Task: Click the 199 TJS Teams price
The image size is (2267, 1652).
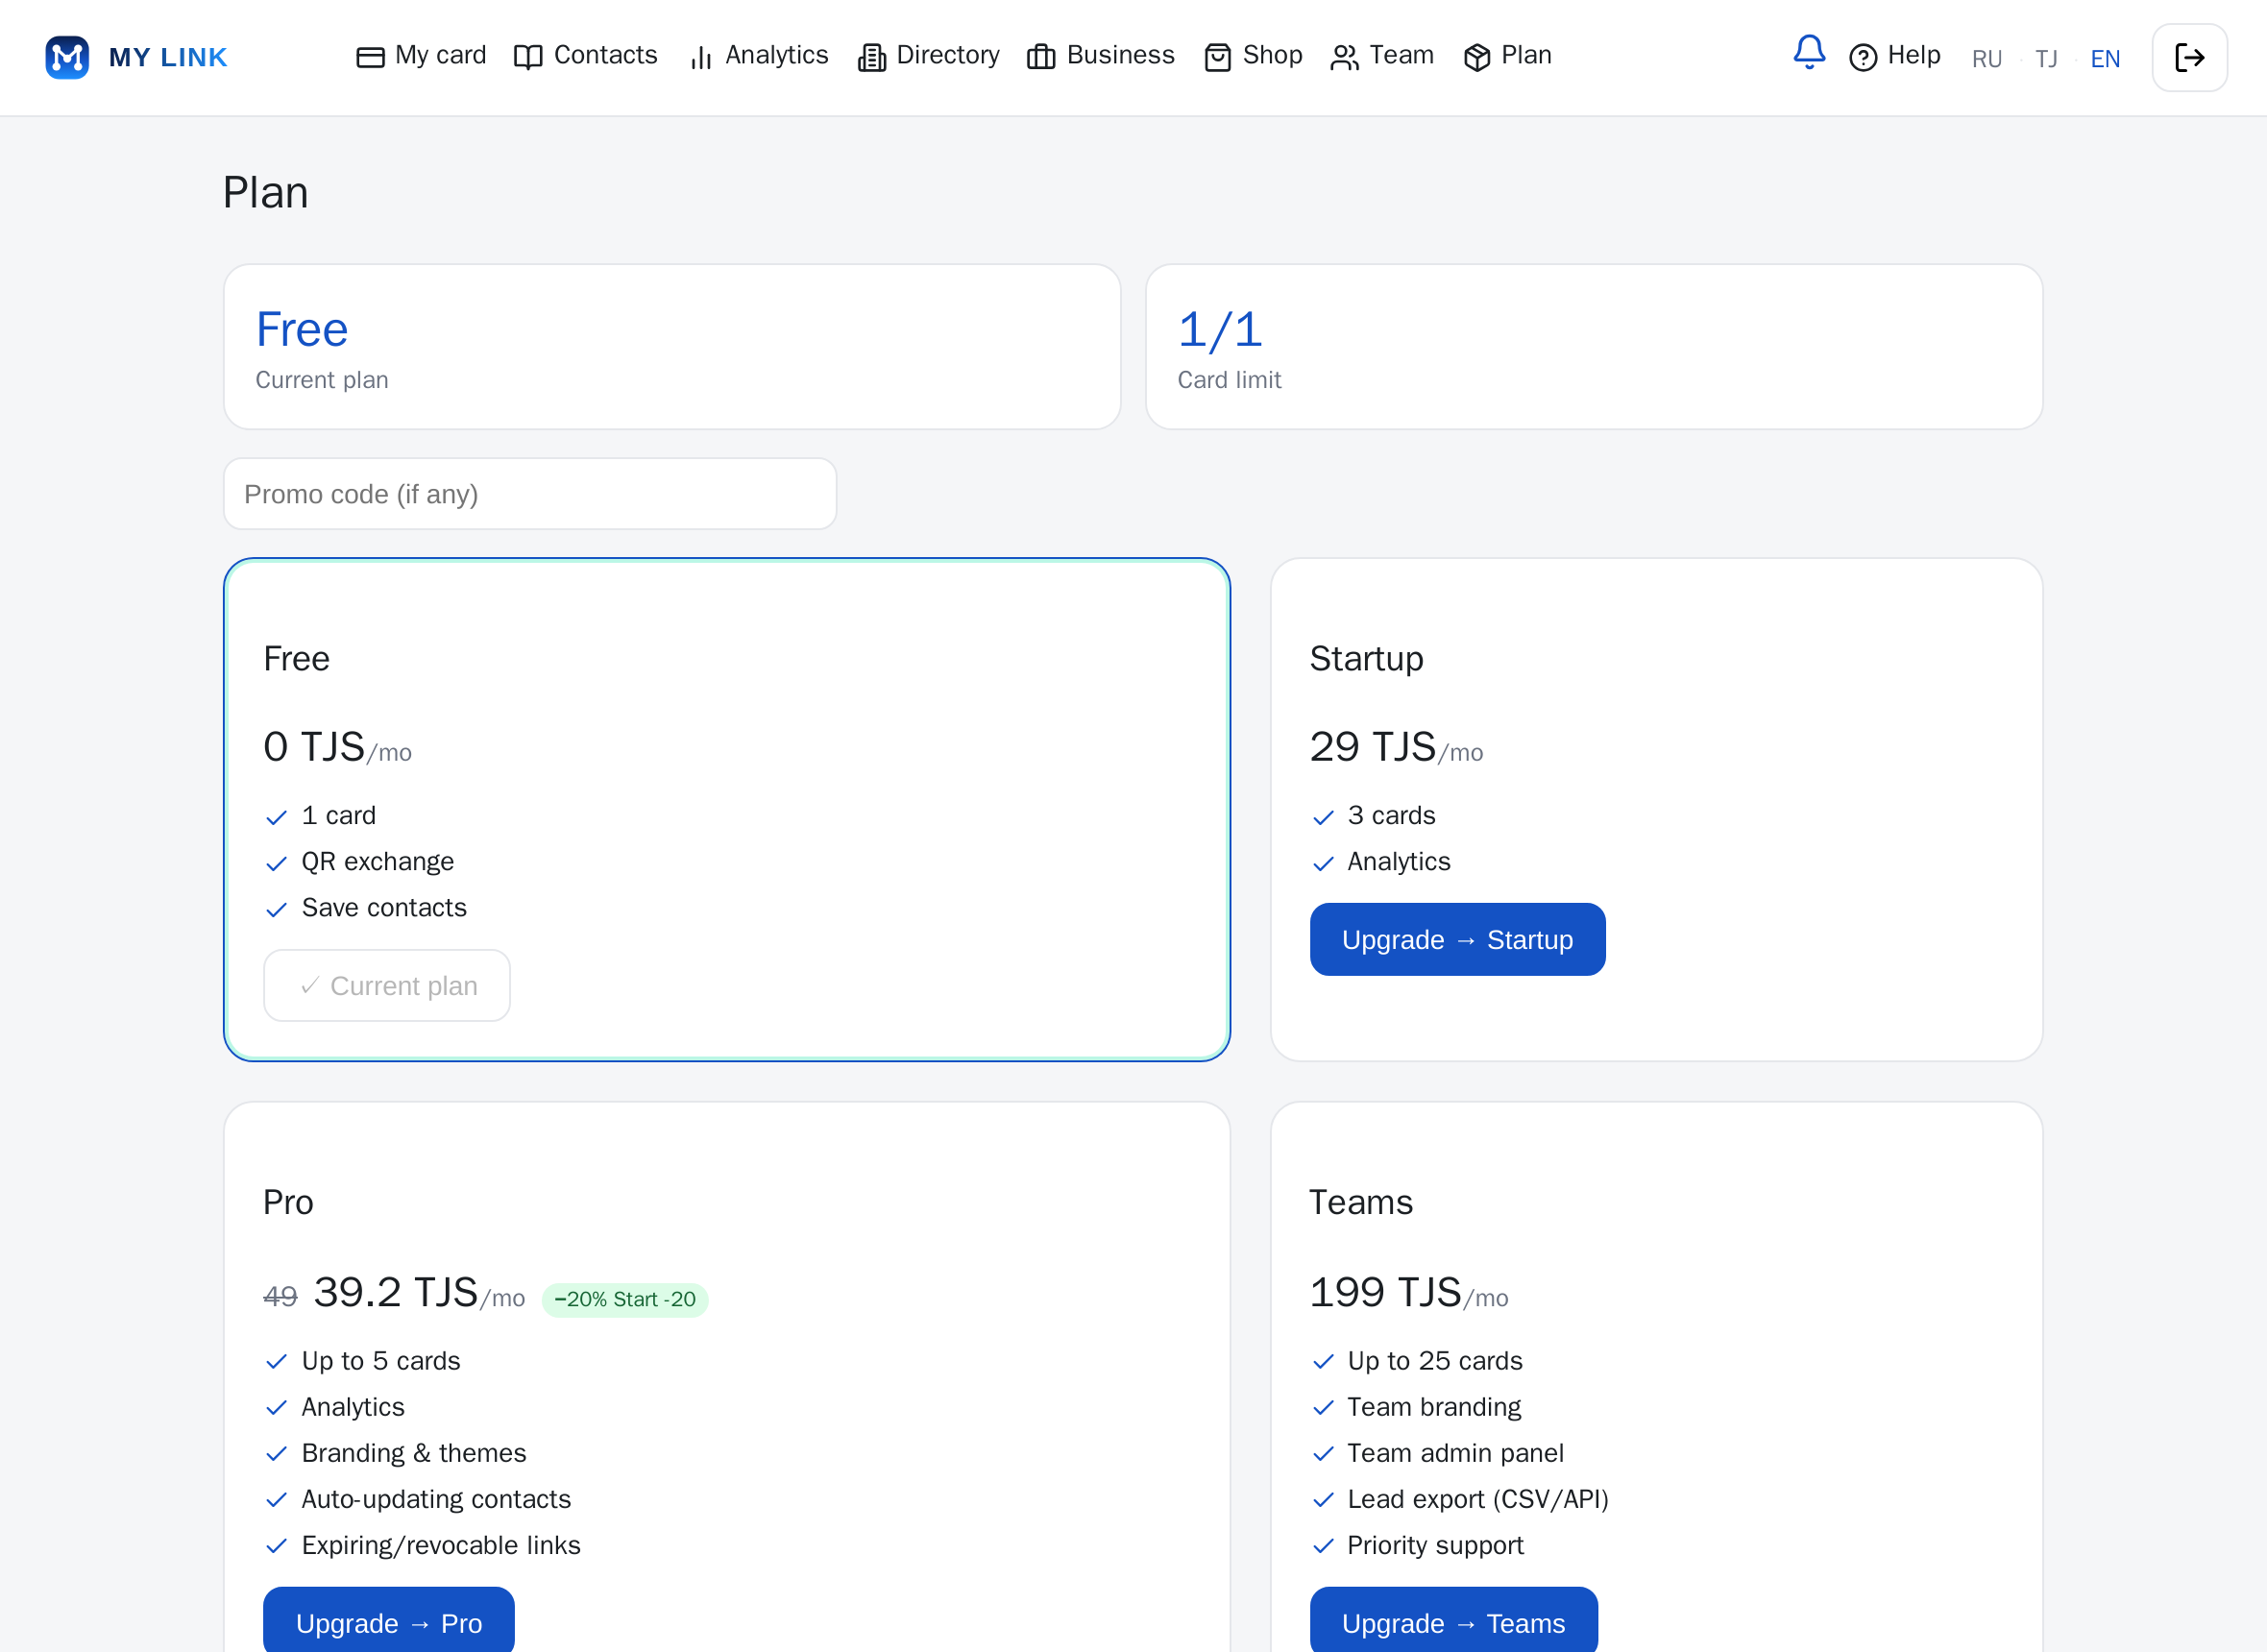Action: 1386,1293
